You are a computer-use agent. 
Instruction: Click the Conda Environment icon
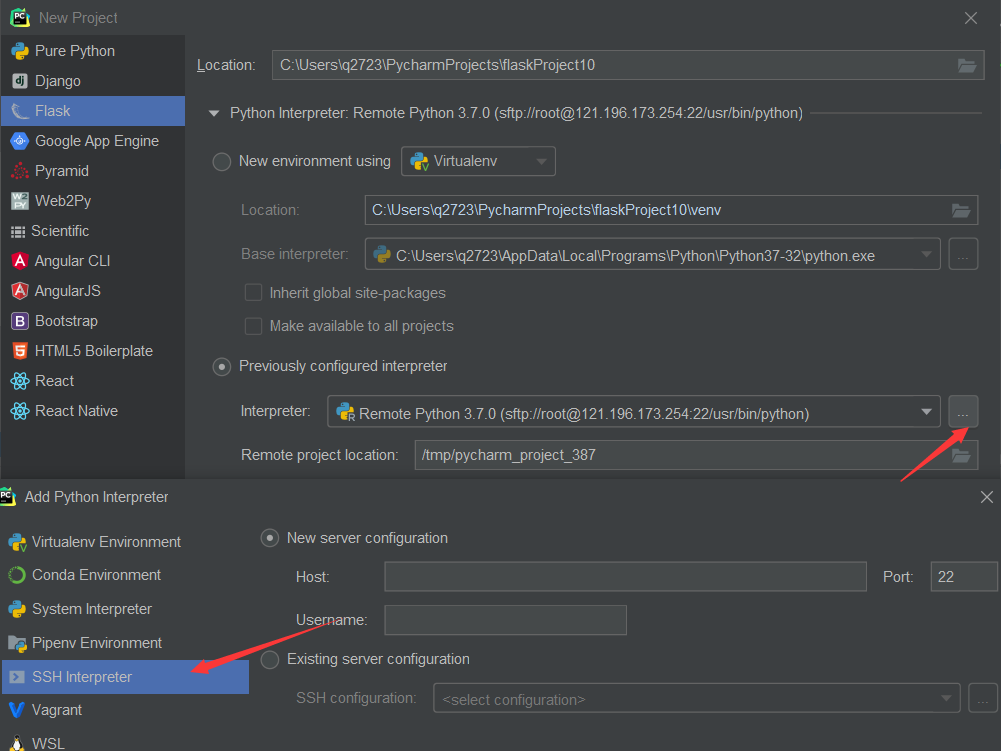point(17,575)
